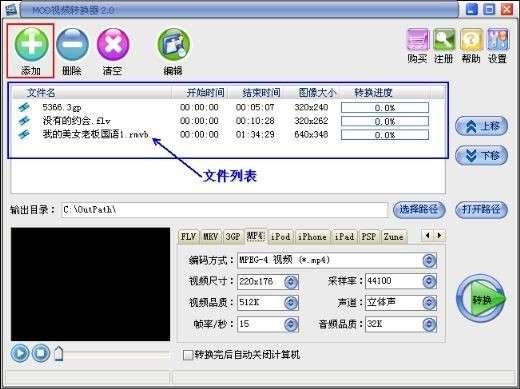Start conversion with the green 转换 button
Image resolution: width=520 pixels, height=389 pixels.
[481, 299]
